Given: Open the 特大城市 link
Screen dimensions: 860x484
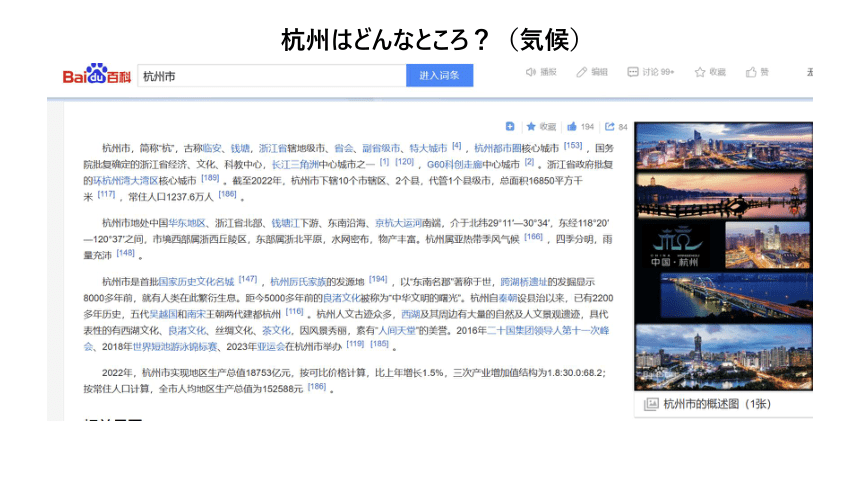Looking at the screenshot, I should (428, 148).
